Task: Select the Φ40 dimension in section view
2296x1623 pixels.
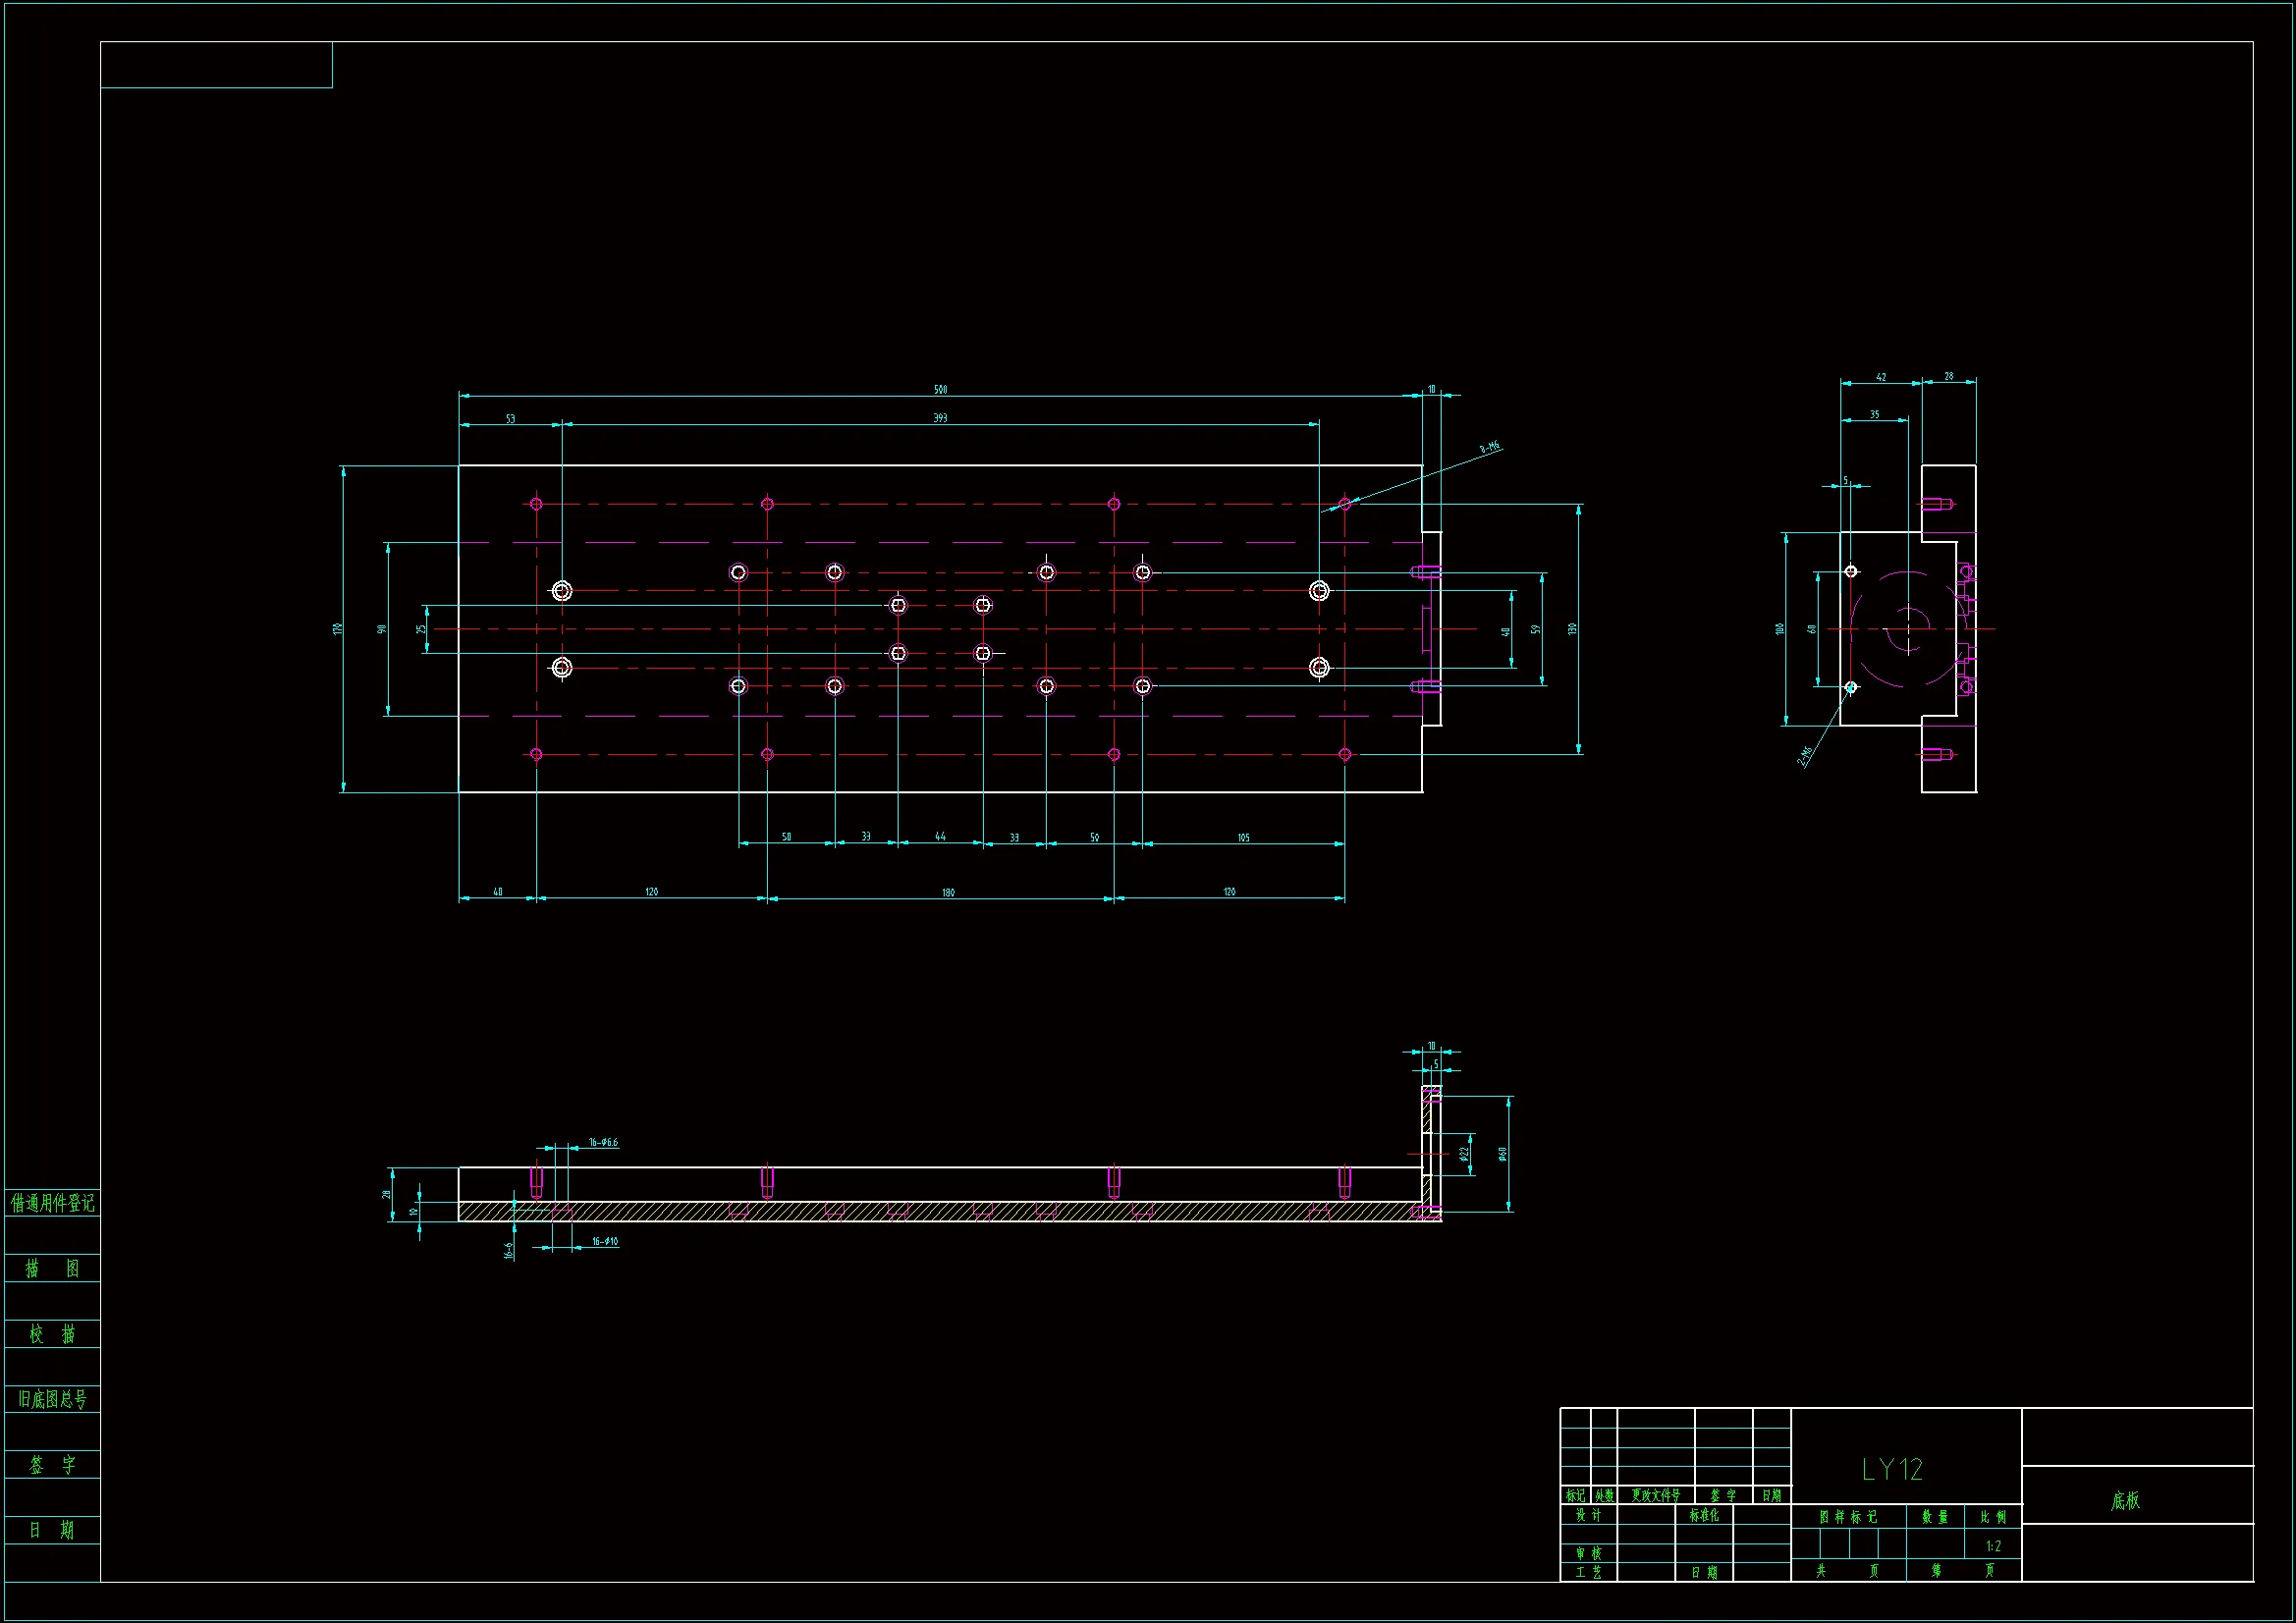Action: click(x=1503, y=1154)
